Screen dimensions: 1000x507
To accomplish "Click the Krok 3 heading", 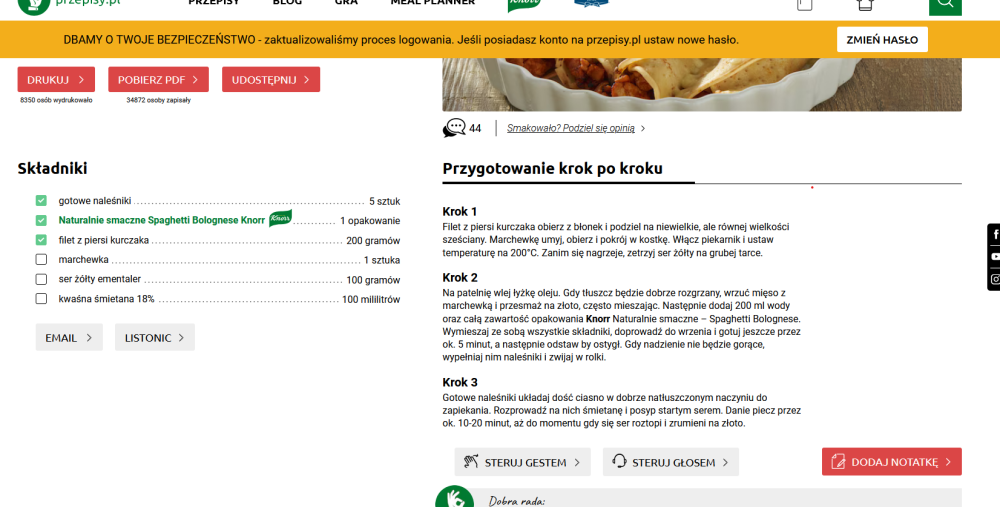I will click(460, 382).
